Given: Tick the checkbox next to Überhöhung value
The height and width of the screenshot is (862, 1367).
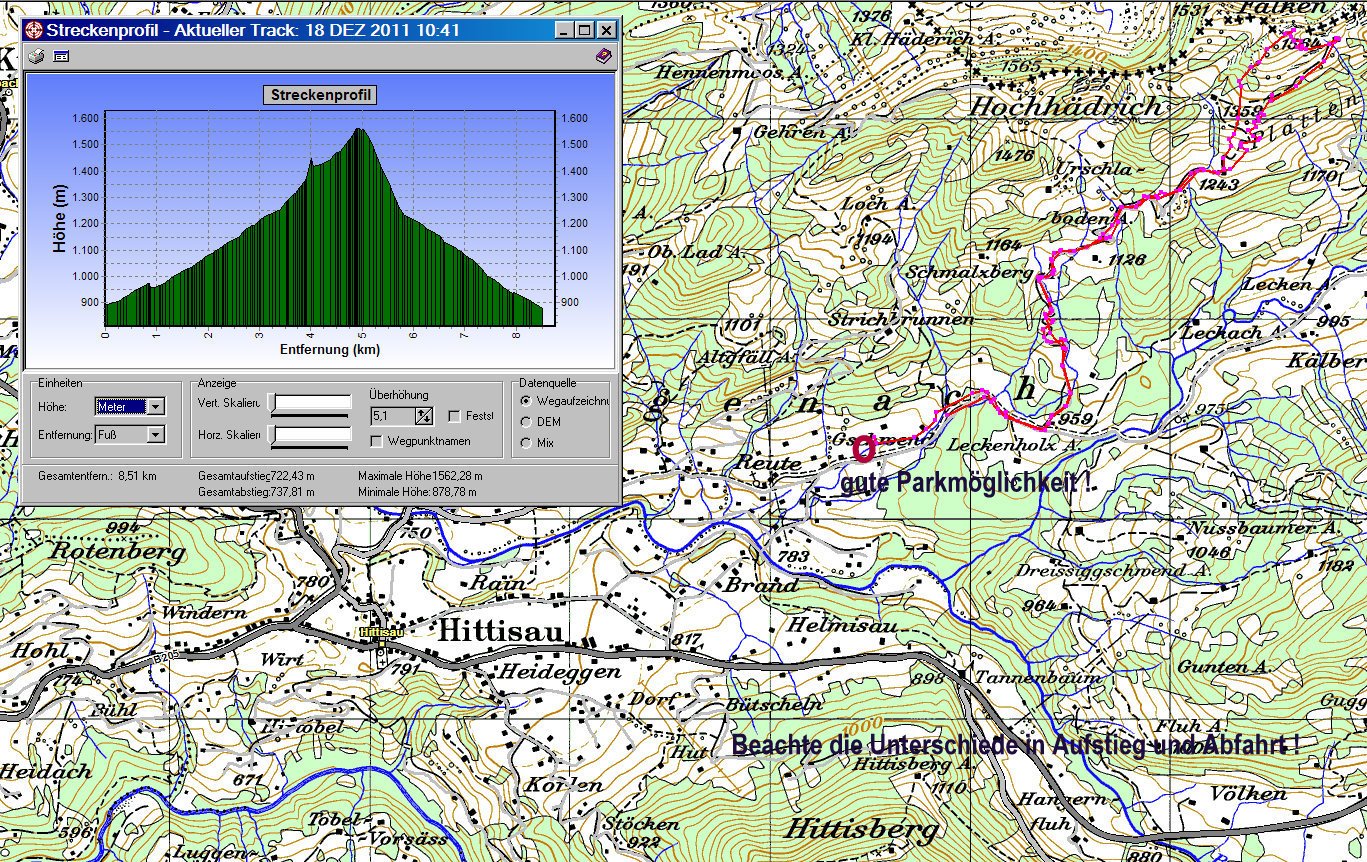Looking at the screenshot, I should (455, 416).
